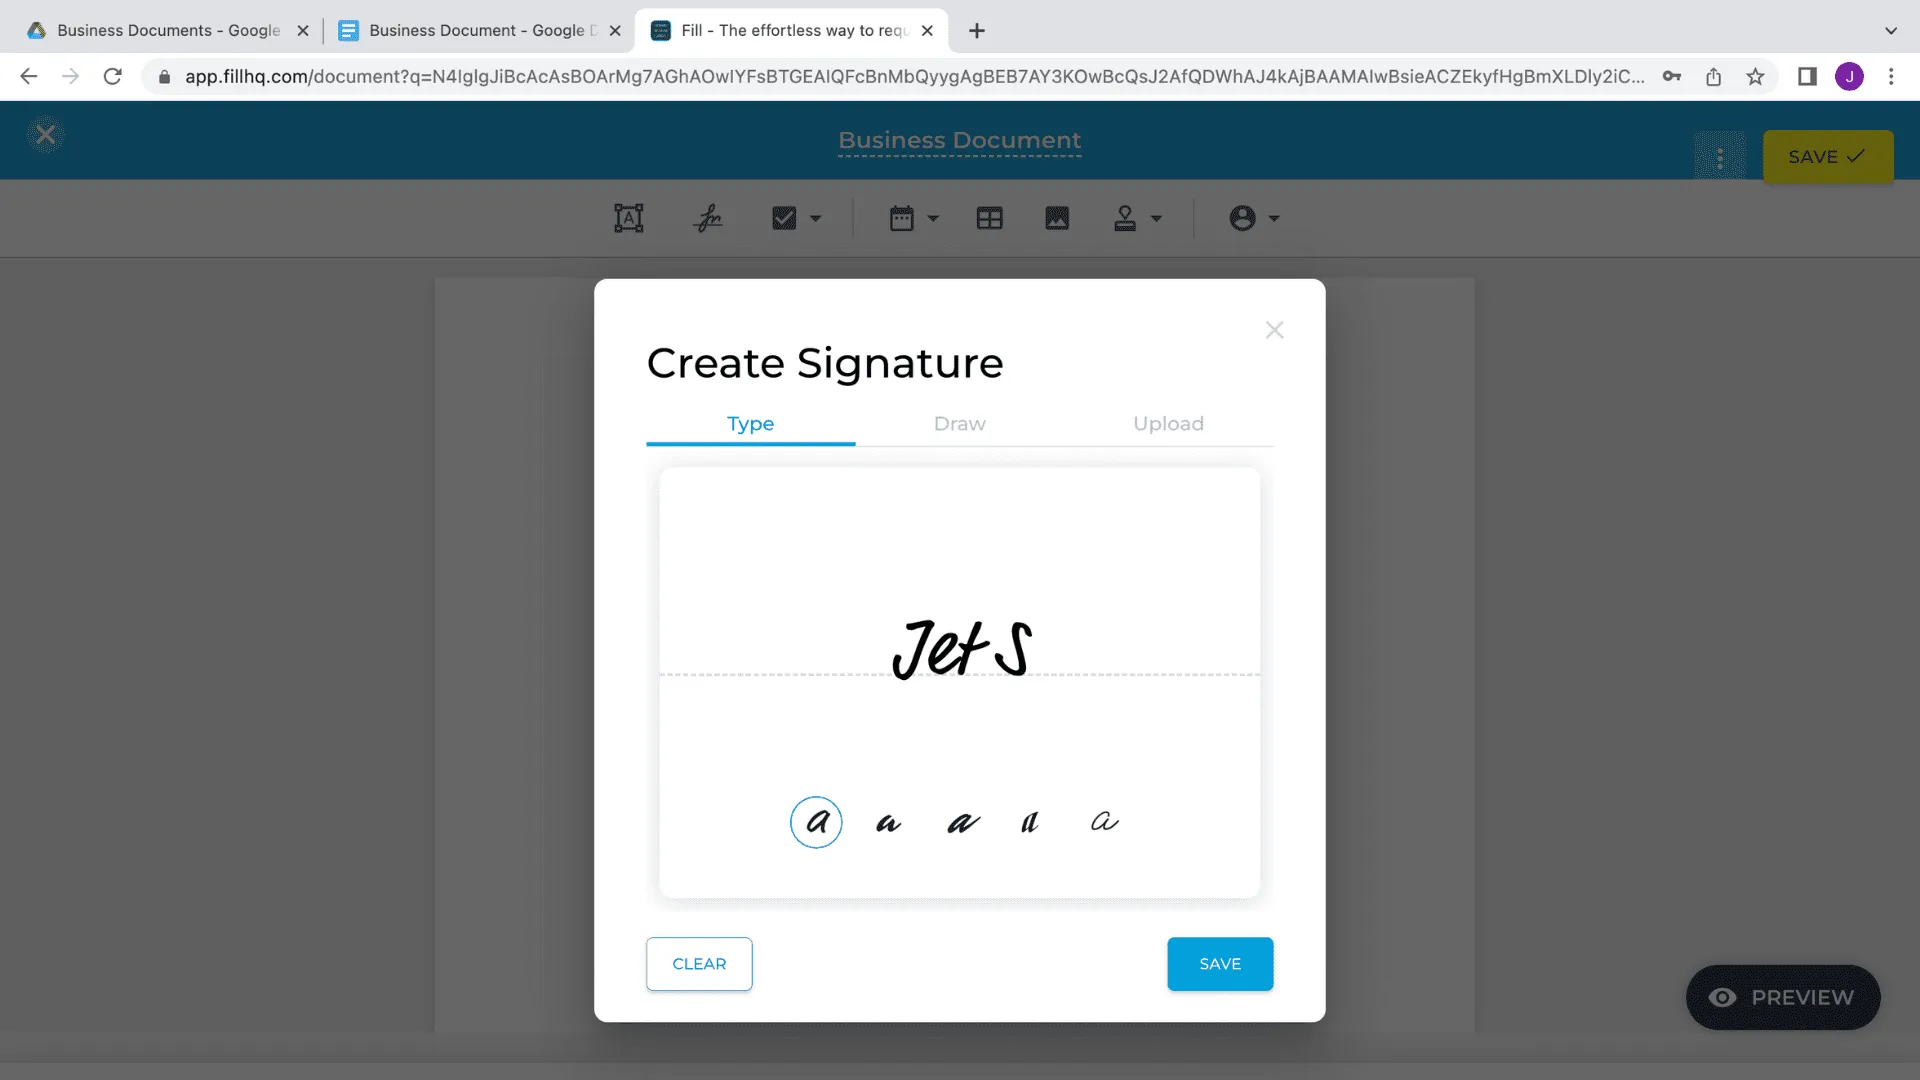Clear the typed signature
The image size is (1920, 1080).
click(699, 963)
